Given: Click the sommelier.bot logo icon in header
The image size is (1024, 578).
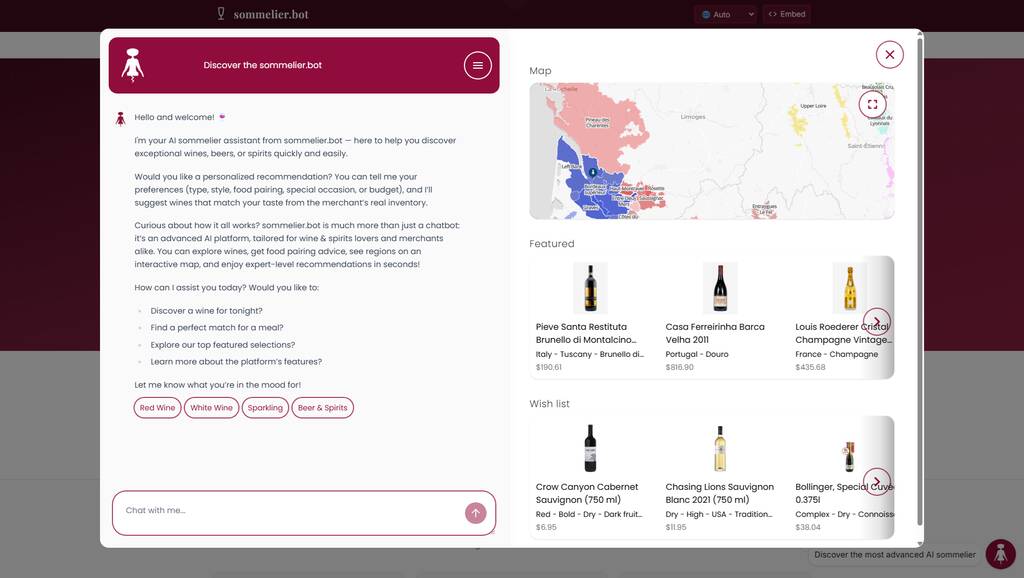Looking at the screenshot, I should click(x=219, y=14).
